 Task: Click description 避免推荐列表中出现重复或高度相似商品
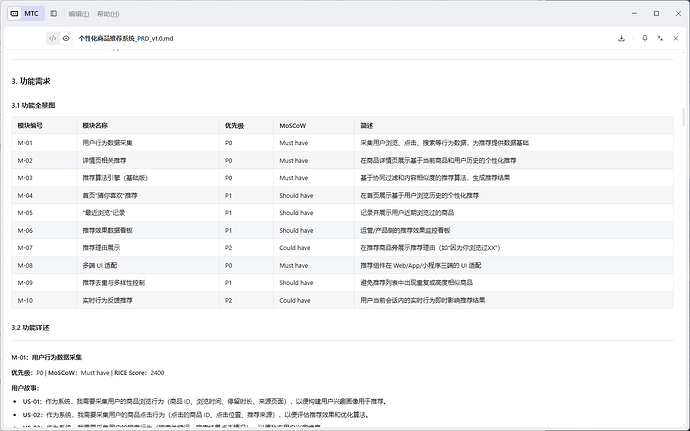pos(417,283)
